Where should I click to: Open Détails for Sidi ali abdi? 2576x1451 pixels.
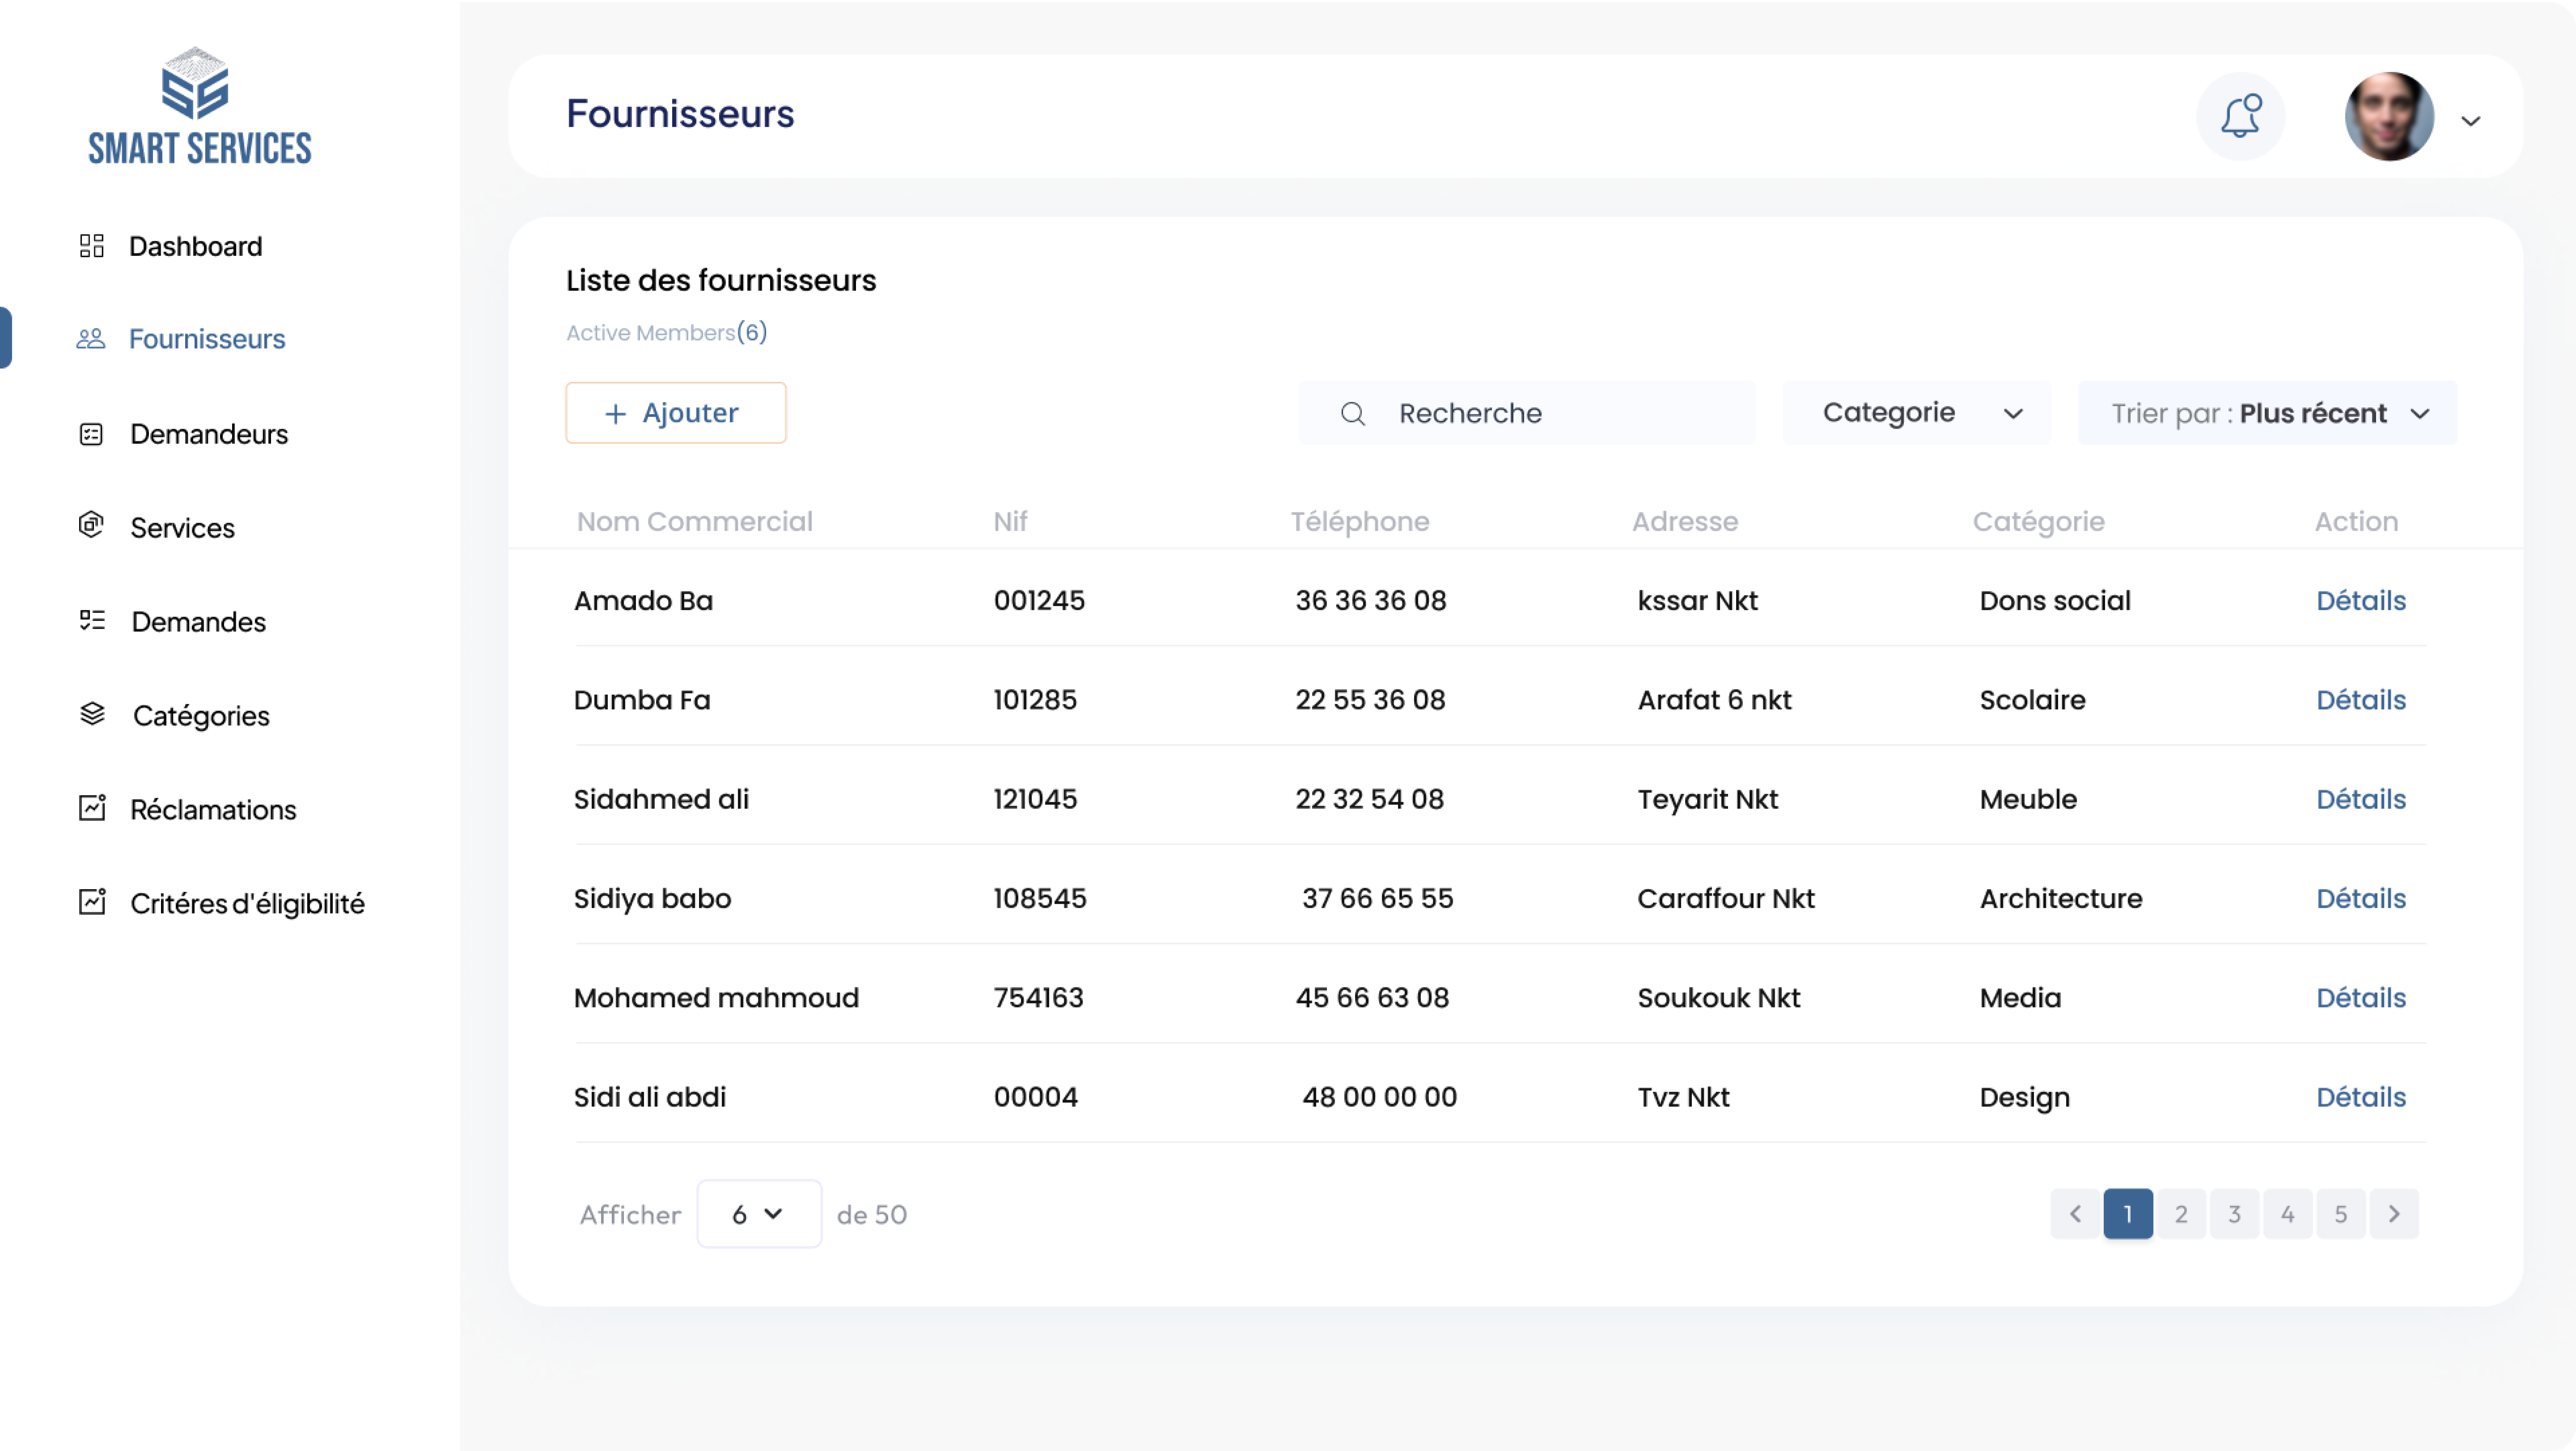point(2361,1097)
